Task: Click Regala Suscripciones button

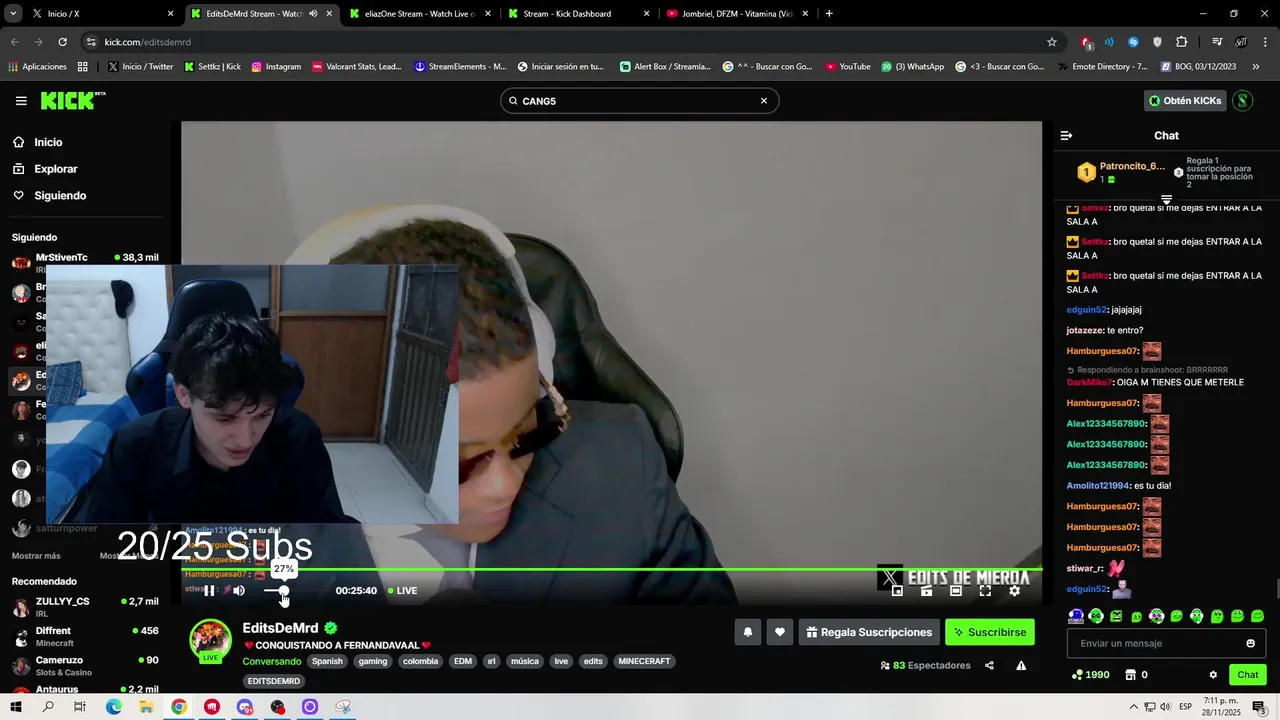Action: pos(869,632)
